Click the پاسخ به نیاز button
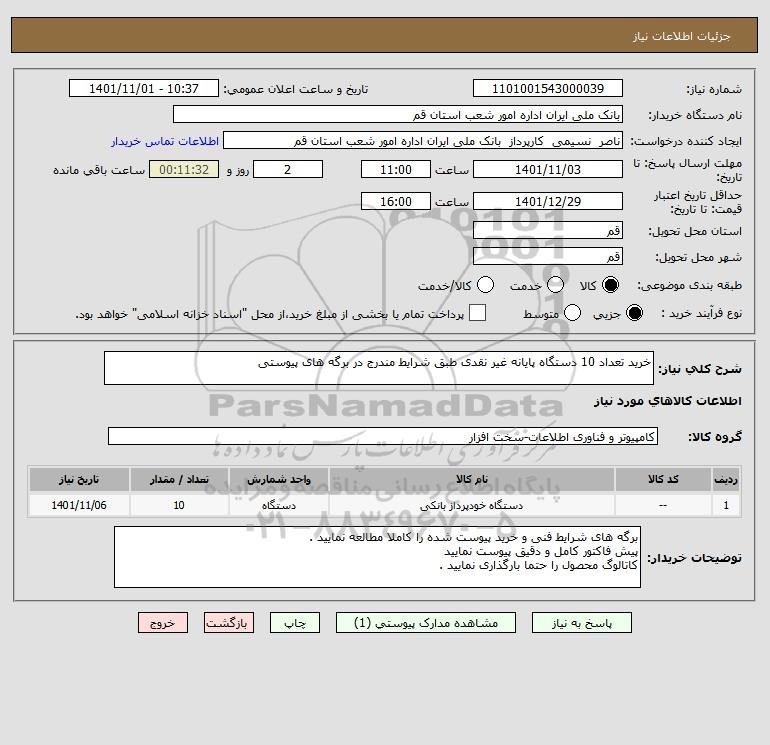 [x=582, y=623]
